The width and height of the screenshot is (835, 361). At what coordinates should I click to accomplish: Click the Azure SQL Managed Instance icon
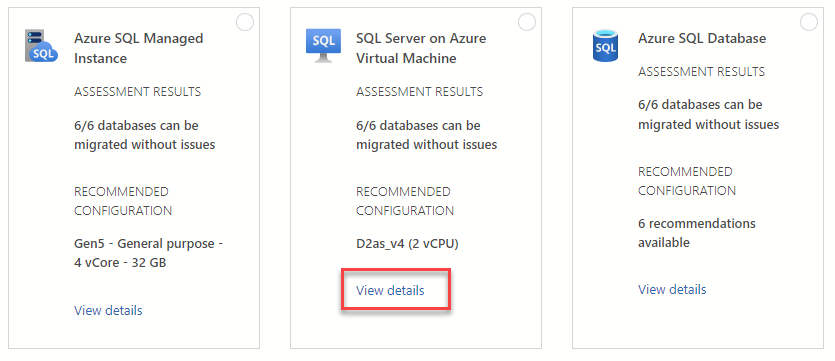(42, 46)
